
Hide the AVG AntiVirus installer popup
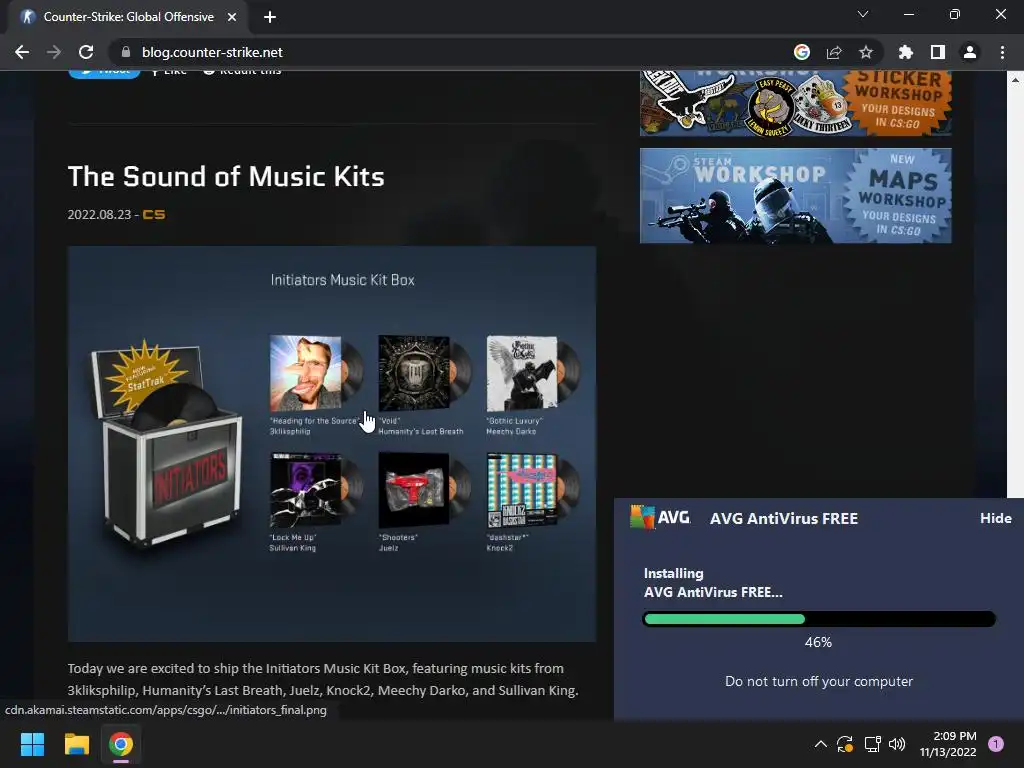(995, 518)
